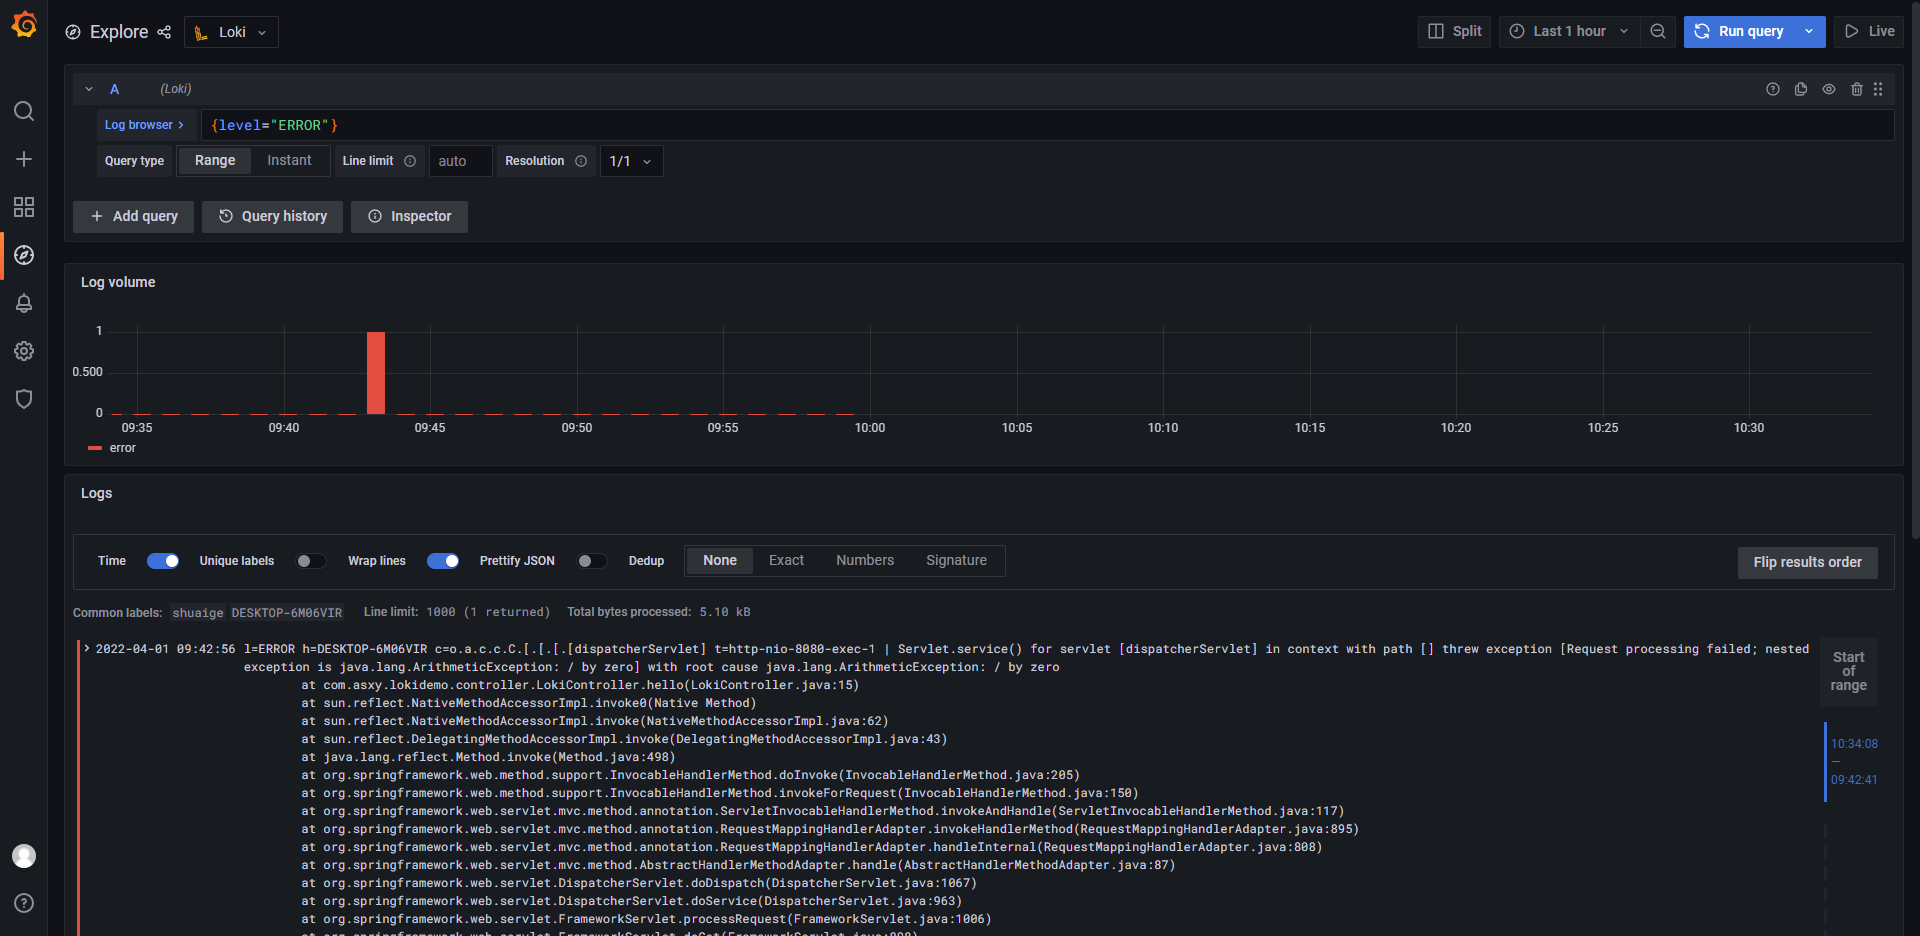Select the Explore compass icon in the sidebar
The width and height of the screenshot is (1920, 936).
point(24,255)
